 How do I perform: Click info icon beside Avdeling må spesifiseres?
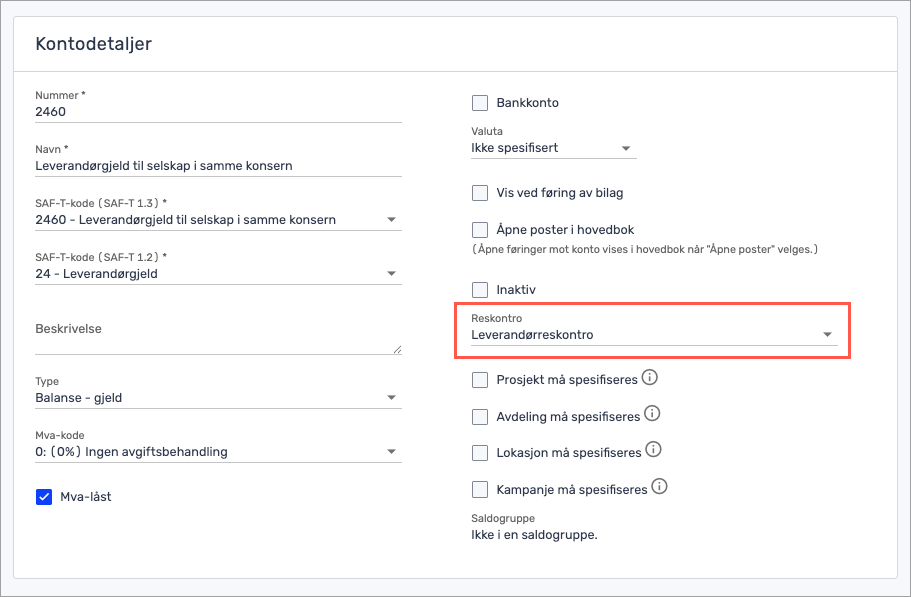pos(652,414)
